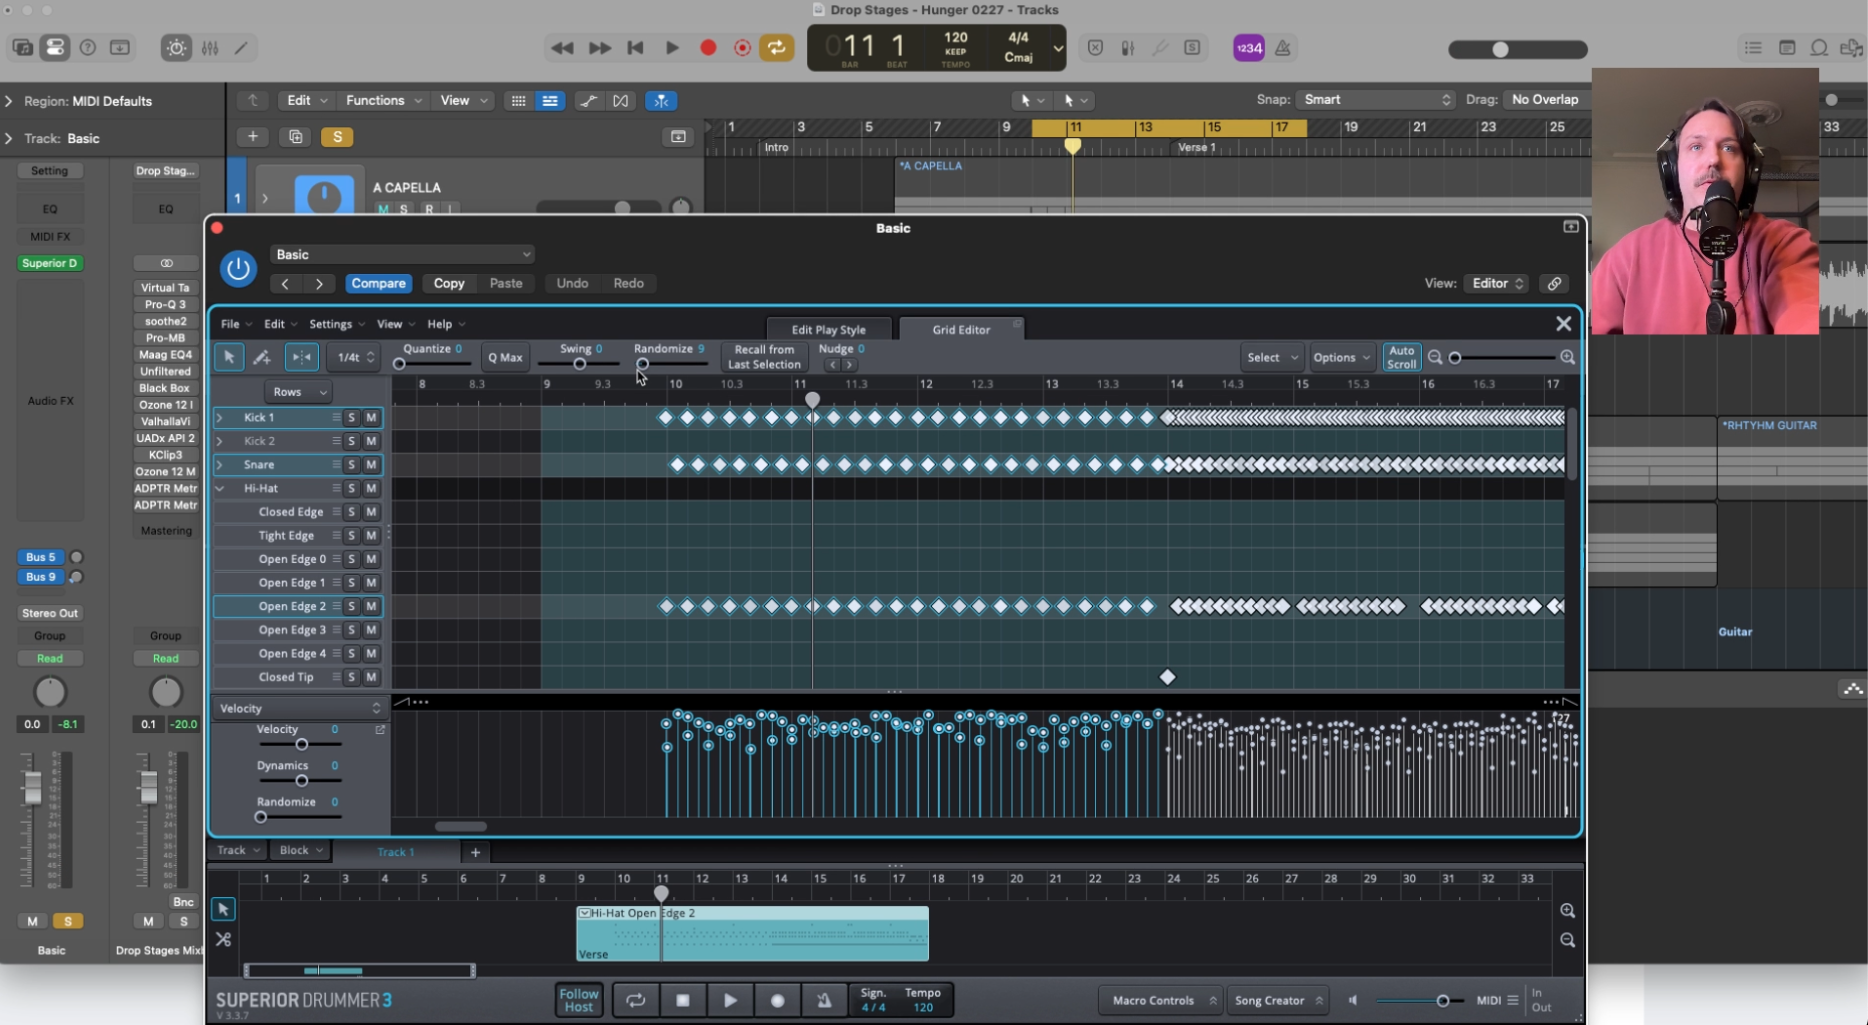1868x1025 pixels.
Task: Select the arrow pointer tool in Grid Editor
Action: [229, 357]
